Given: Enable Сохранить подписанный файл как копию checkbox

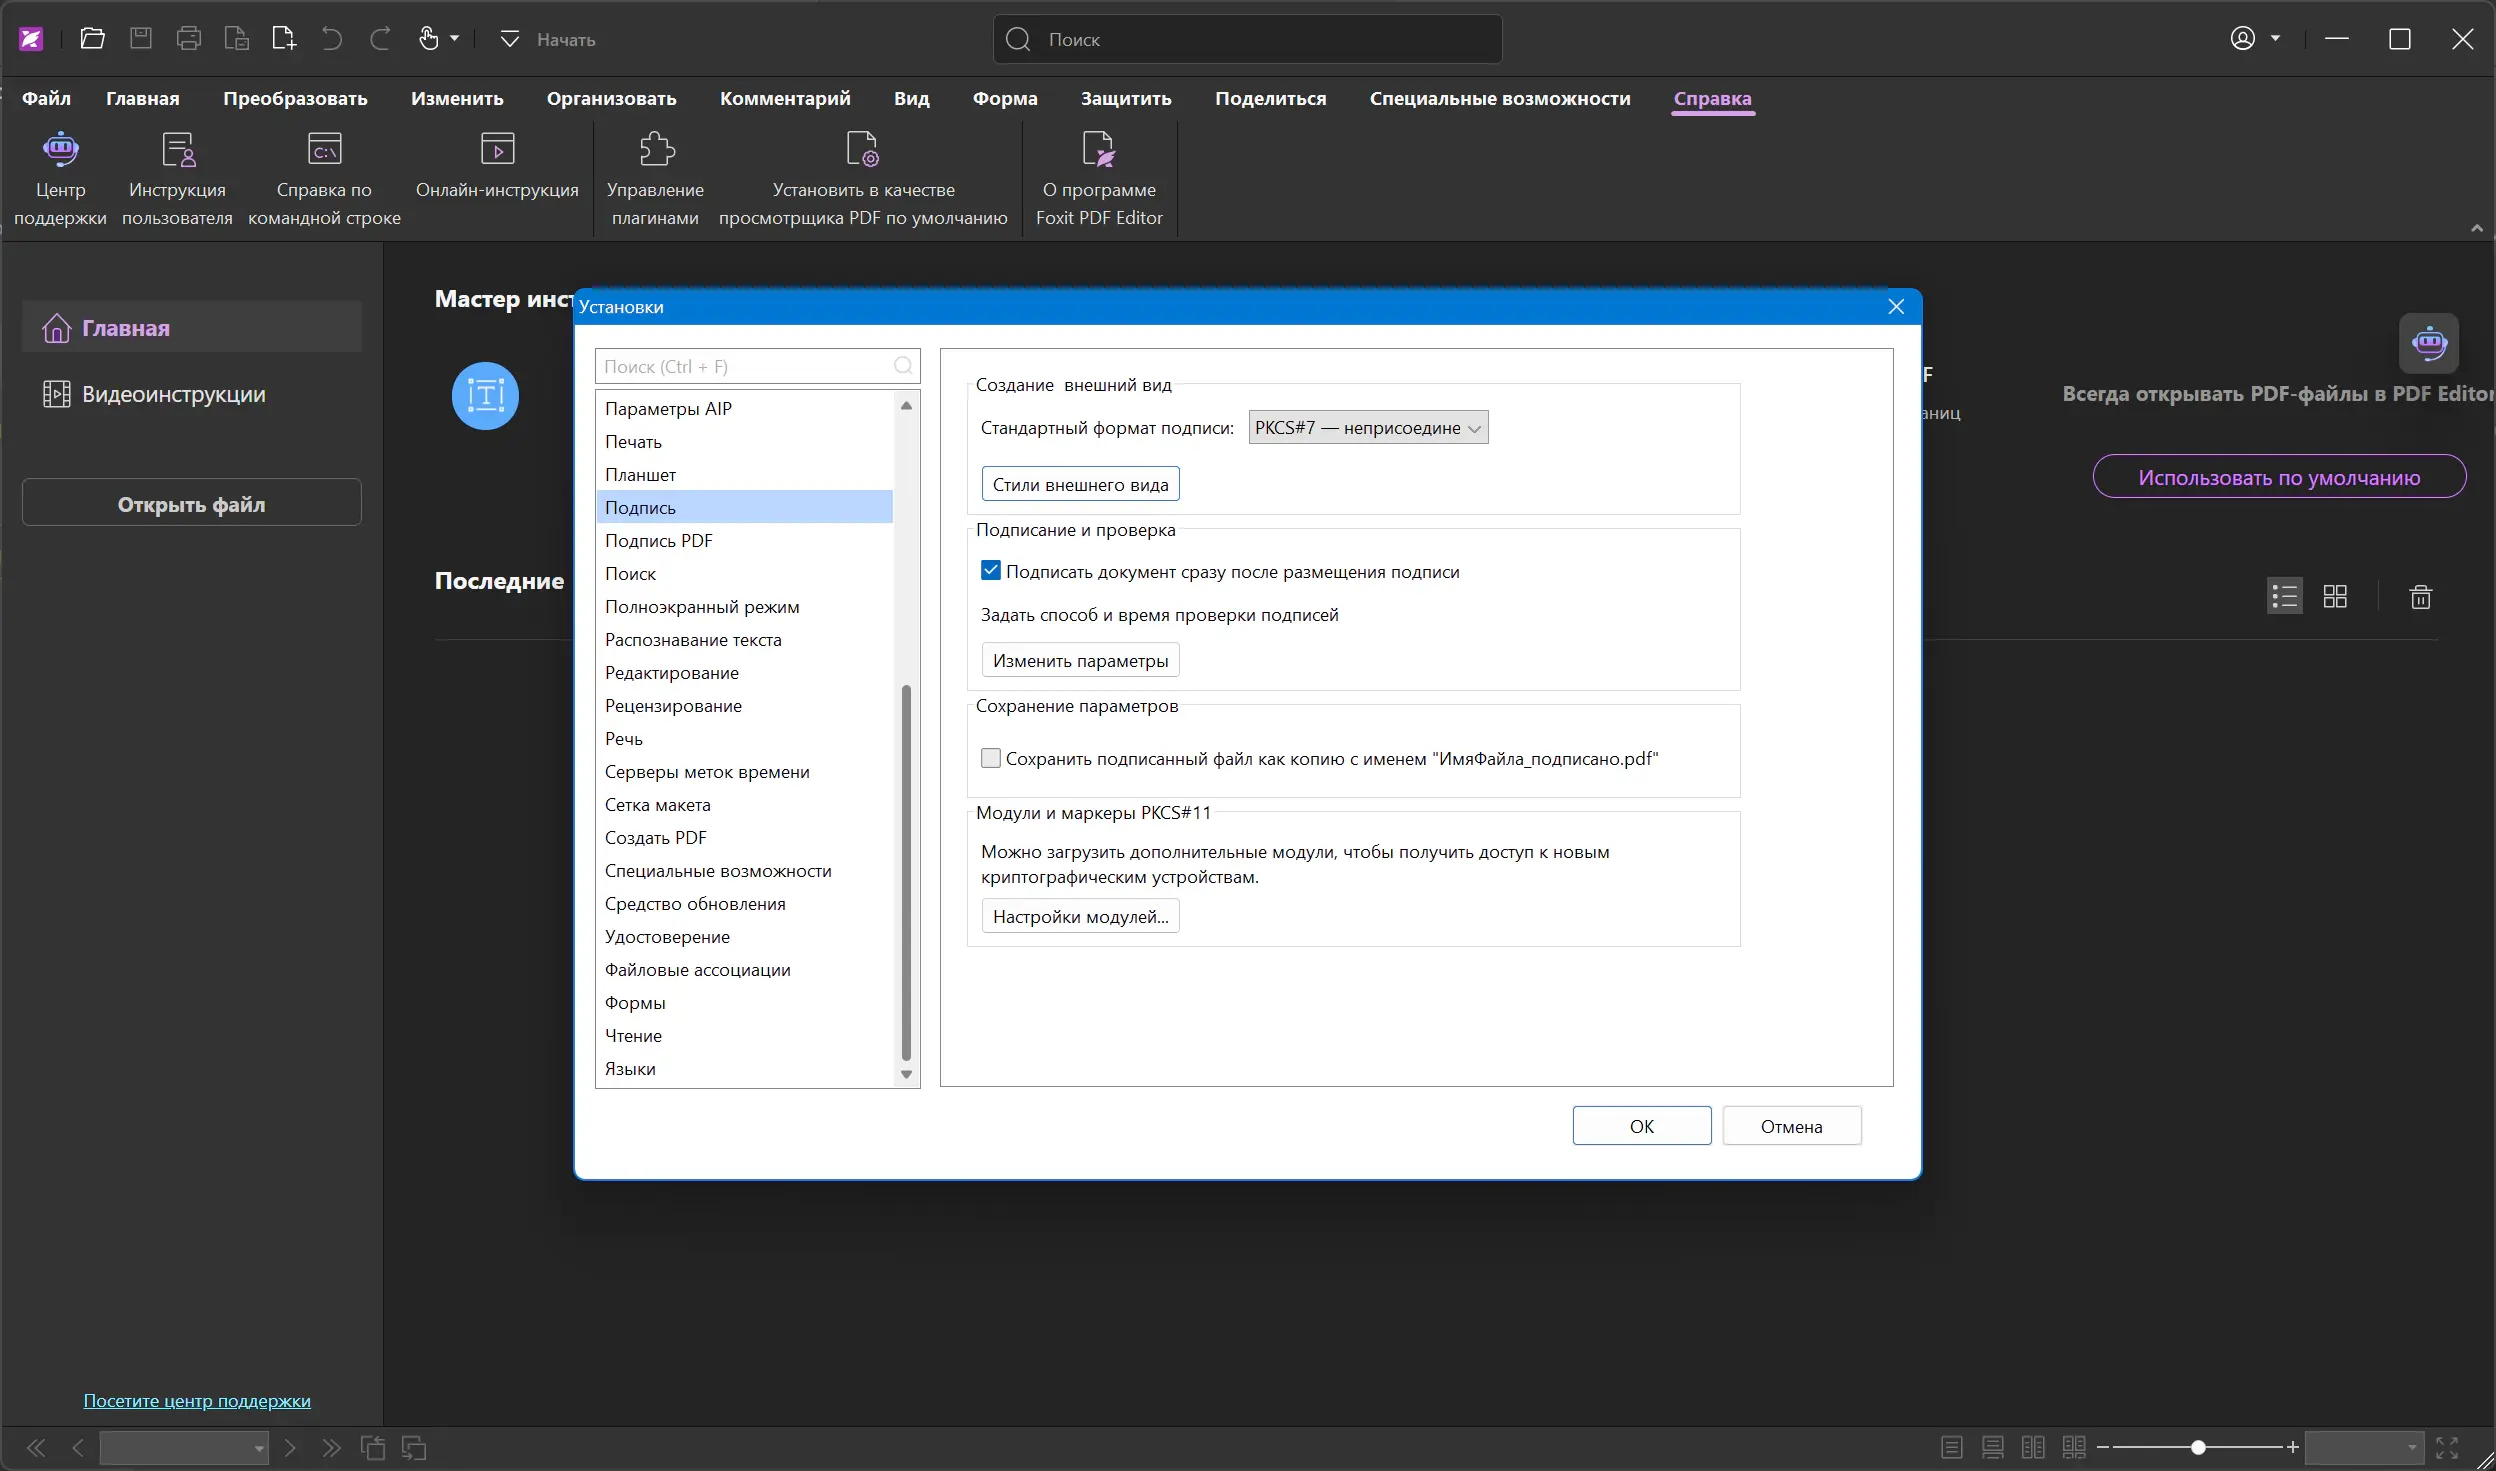Looking at the screenshot, I should pos(990,758).
